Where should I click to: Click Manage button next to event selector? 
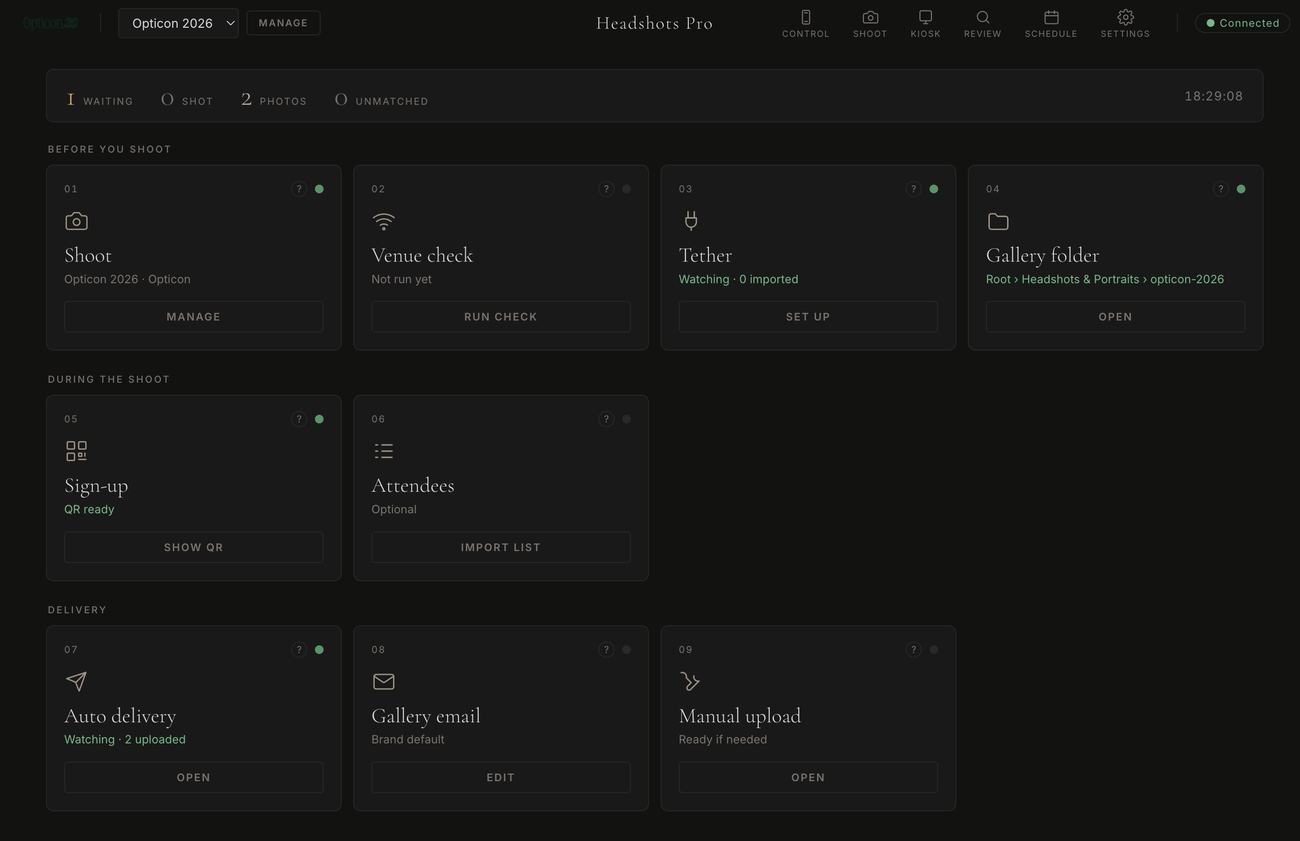(x=283, y=23)
